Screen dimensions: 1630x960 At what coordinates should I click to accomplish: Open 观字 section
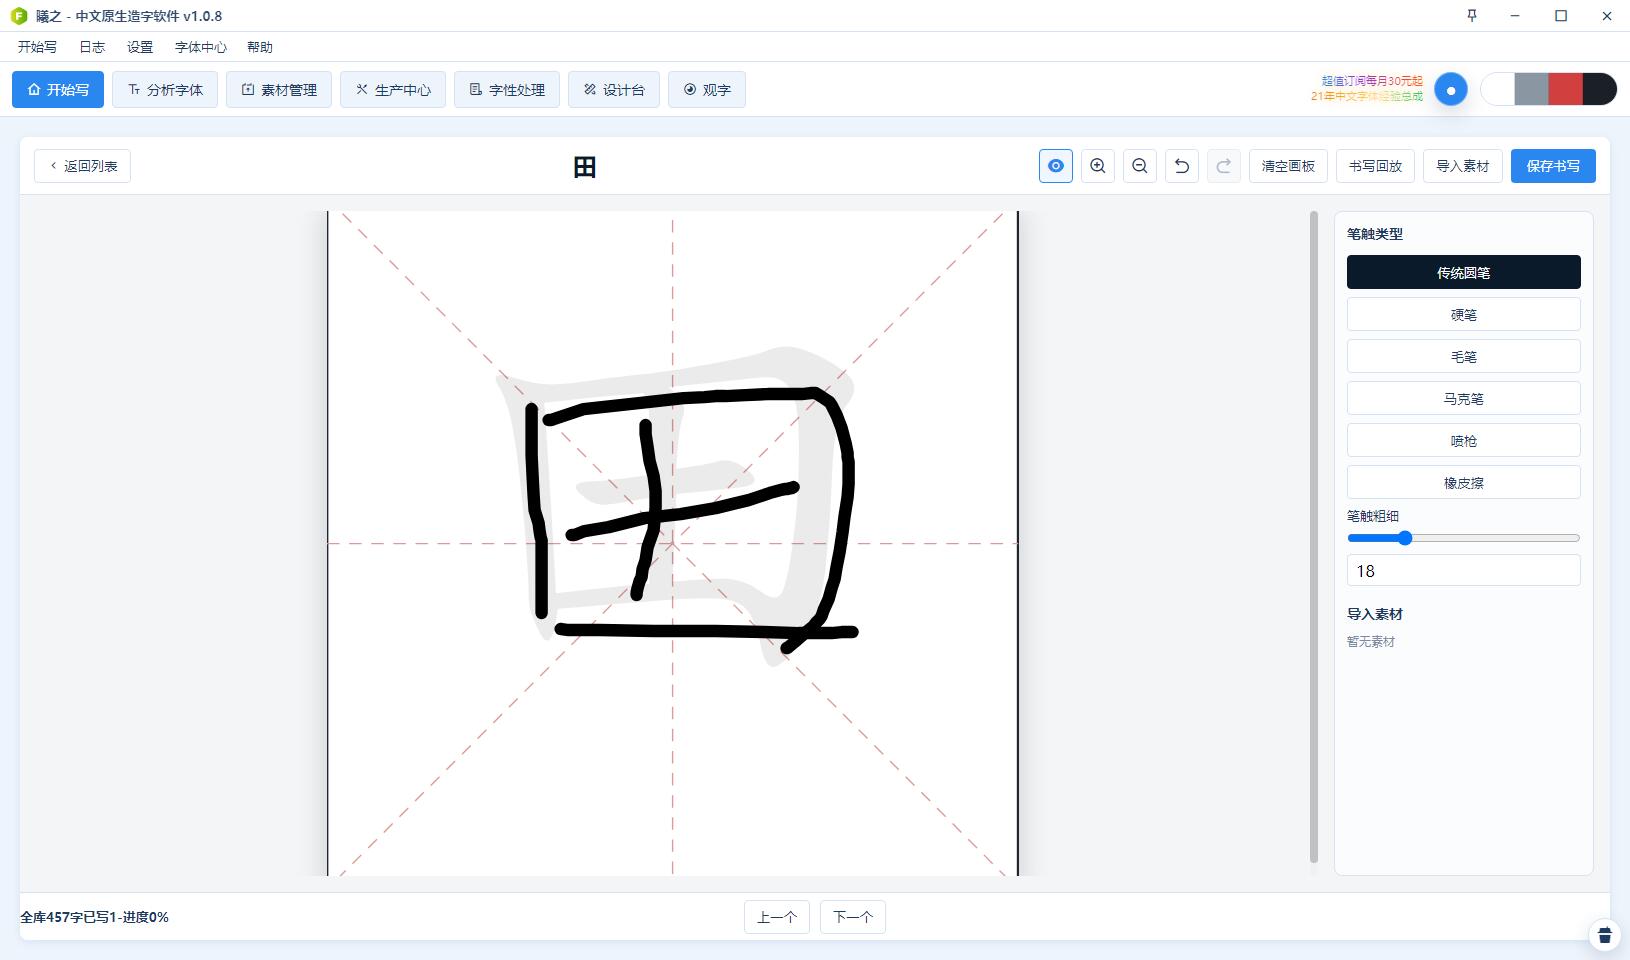(707, 89)
